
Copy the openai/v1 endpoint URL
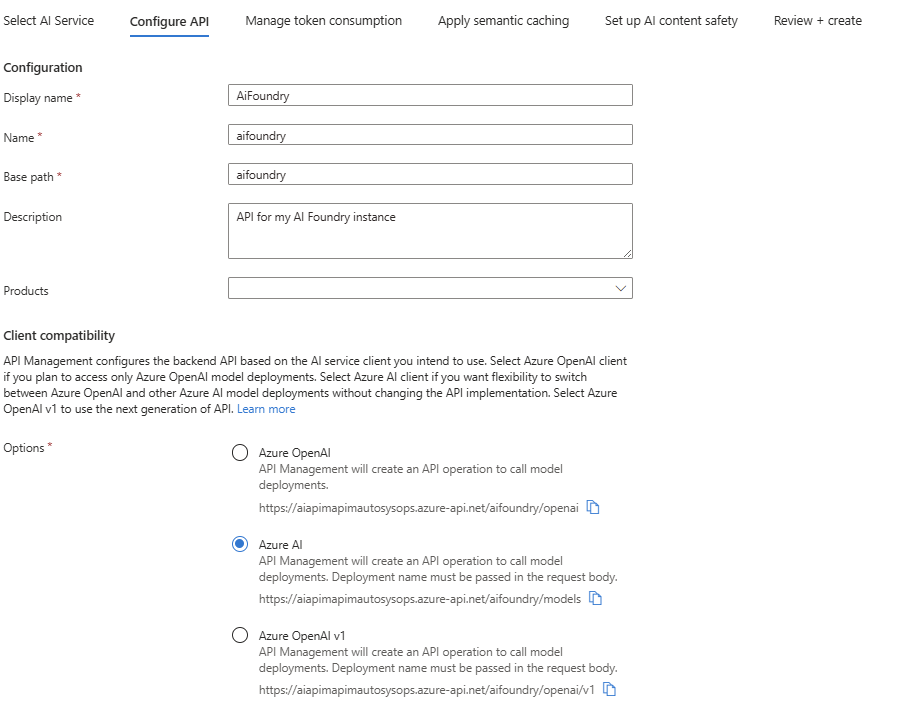click(x=609, y=689)
